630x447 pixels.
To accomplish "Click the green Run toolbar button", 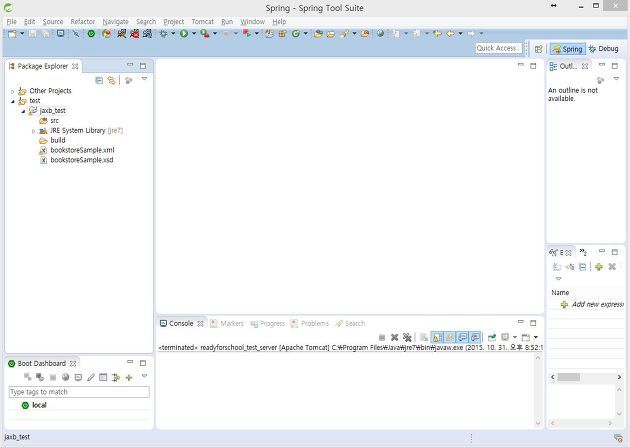I will 184,34.
